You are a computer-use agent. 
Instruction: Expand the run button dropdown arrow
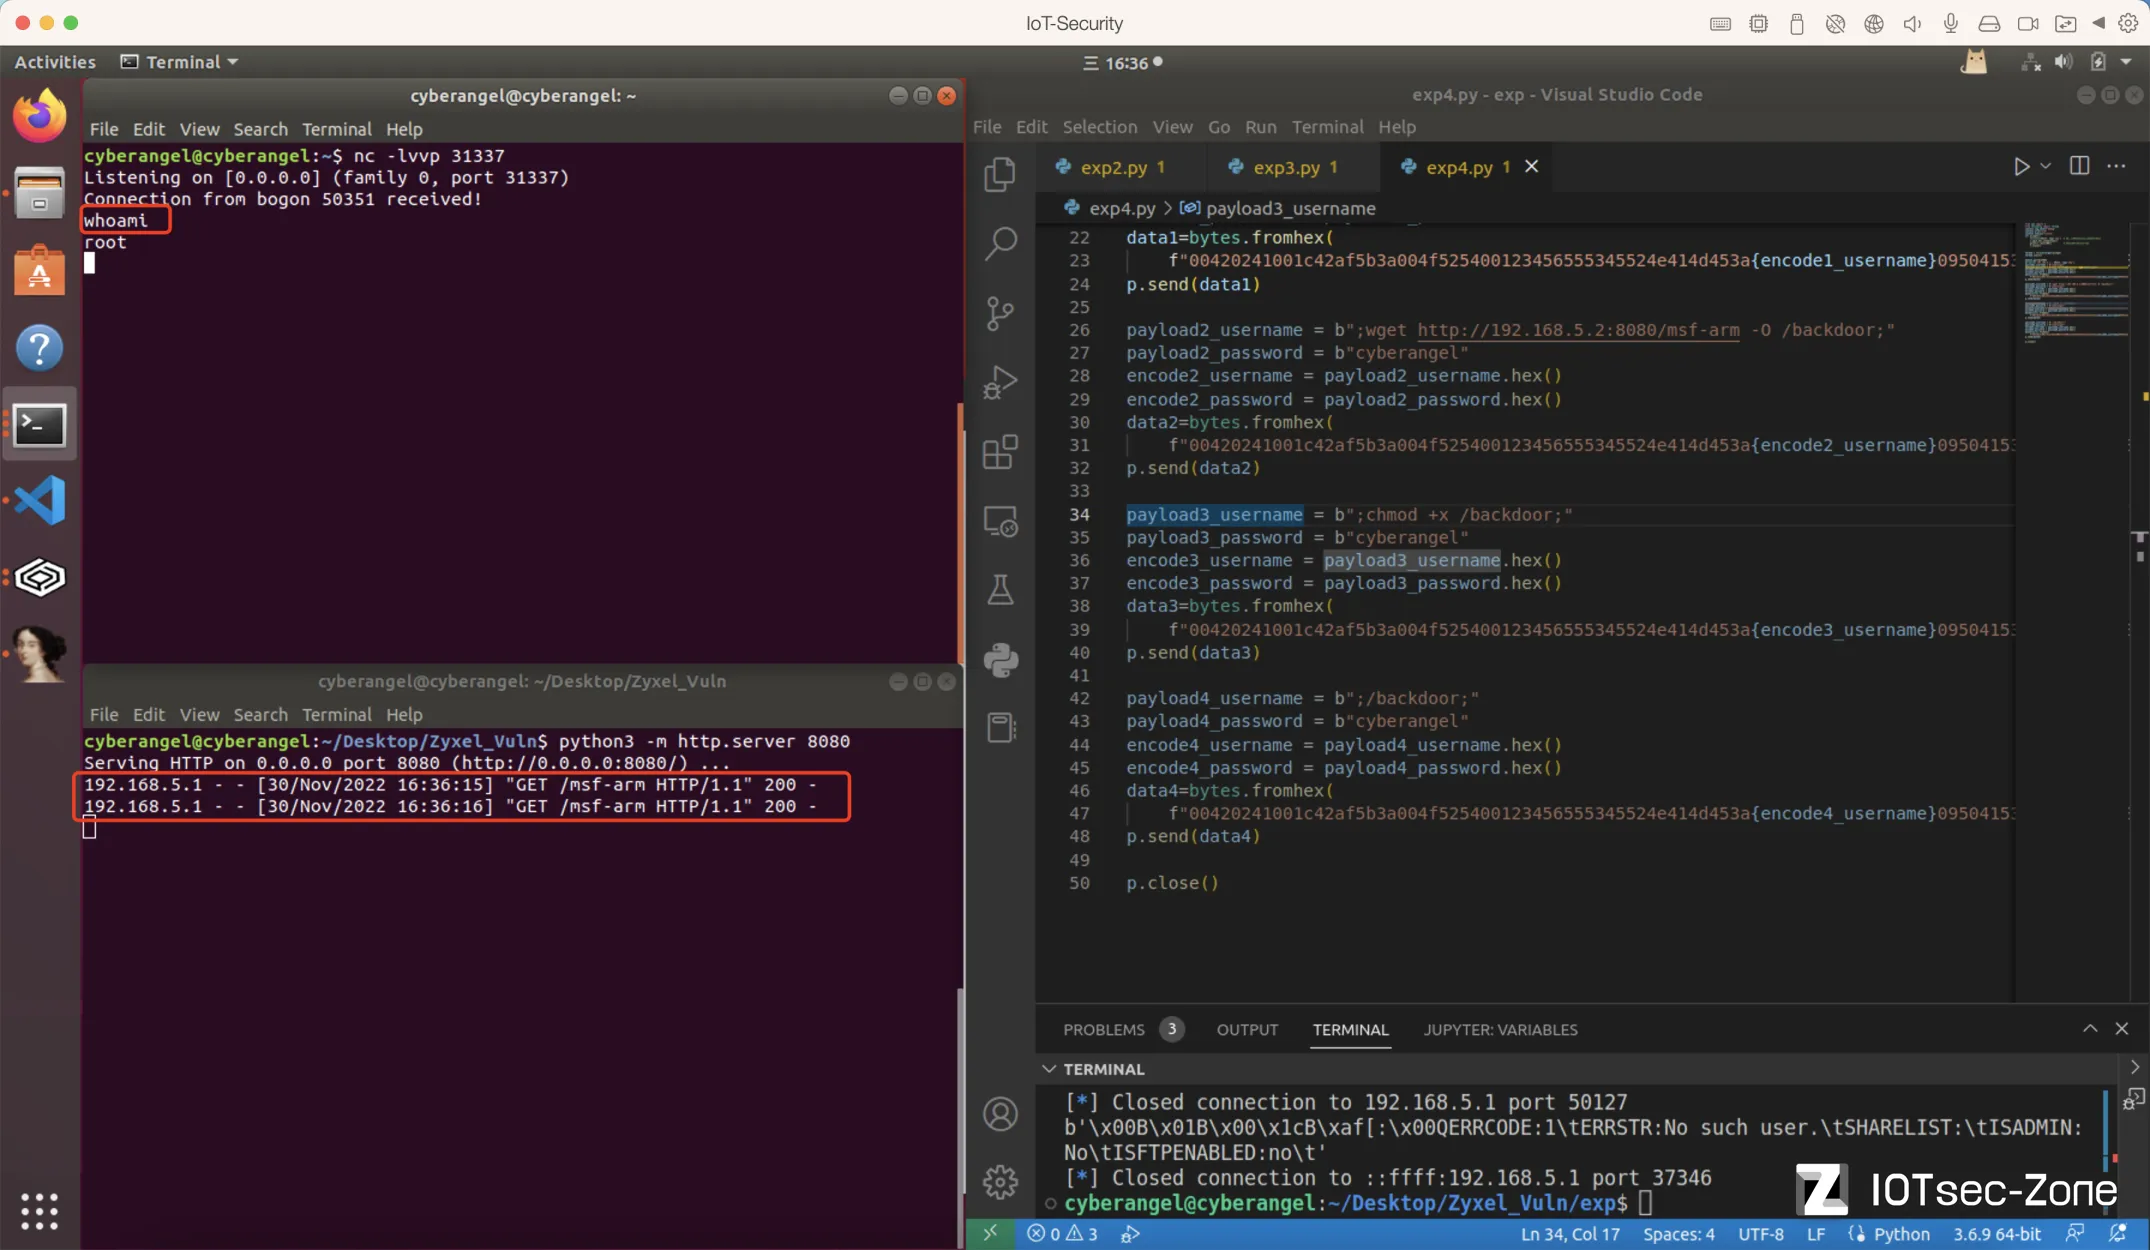pos(2045,166)
